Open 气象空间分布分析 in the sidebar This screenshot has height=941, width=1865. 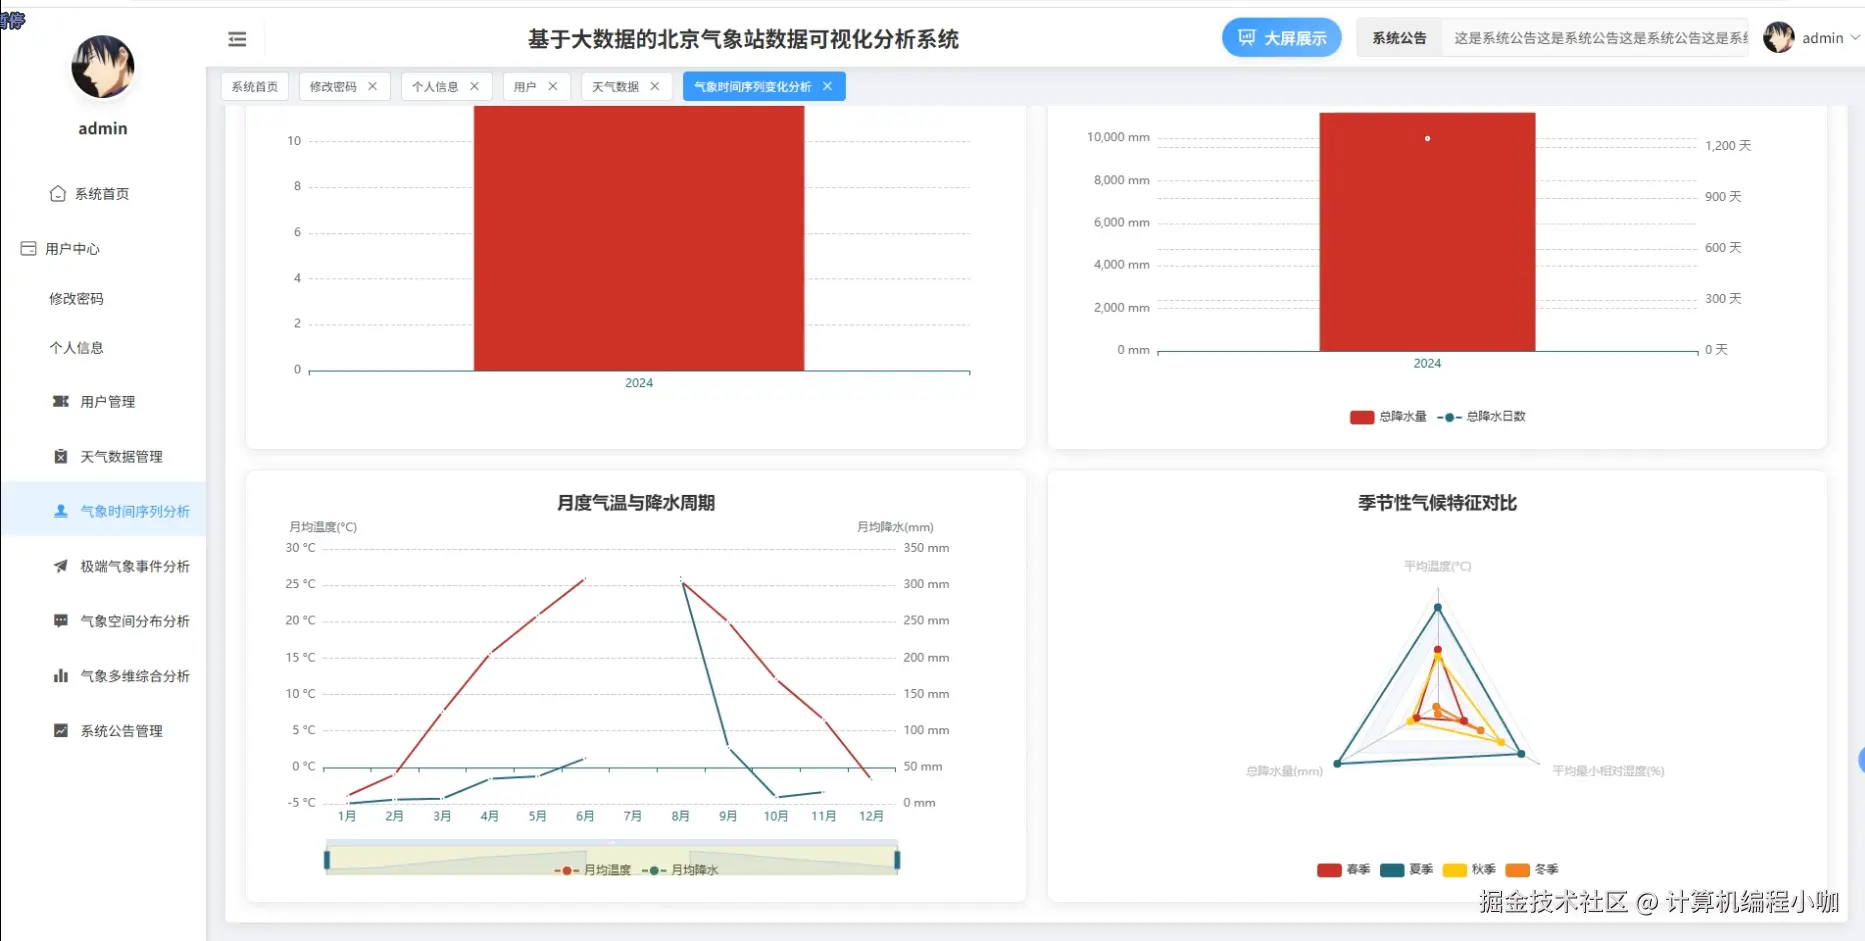click(x=135, y=621)
